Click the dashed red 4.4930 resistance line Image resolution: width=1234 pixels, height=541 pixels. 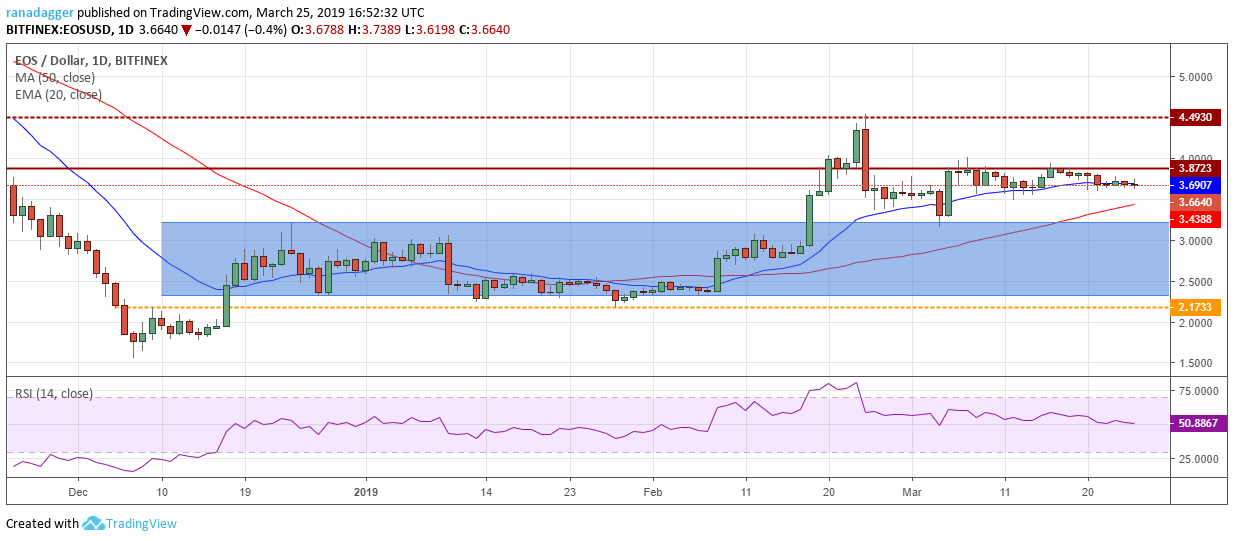(x=588, y=117)
